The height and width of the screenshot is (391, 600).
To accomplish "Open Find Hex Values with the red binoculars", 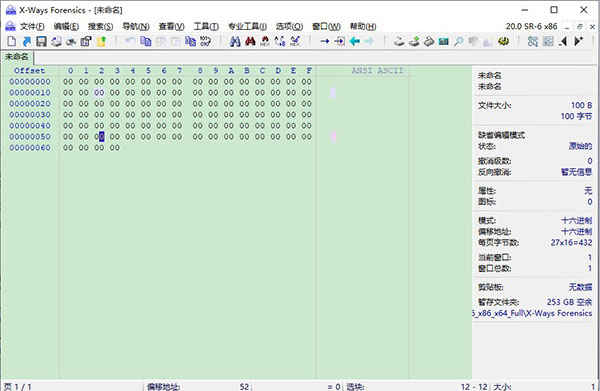I will (250, 41).
